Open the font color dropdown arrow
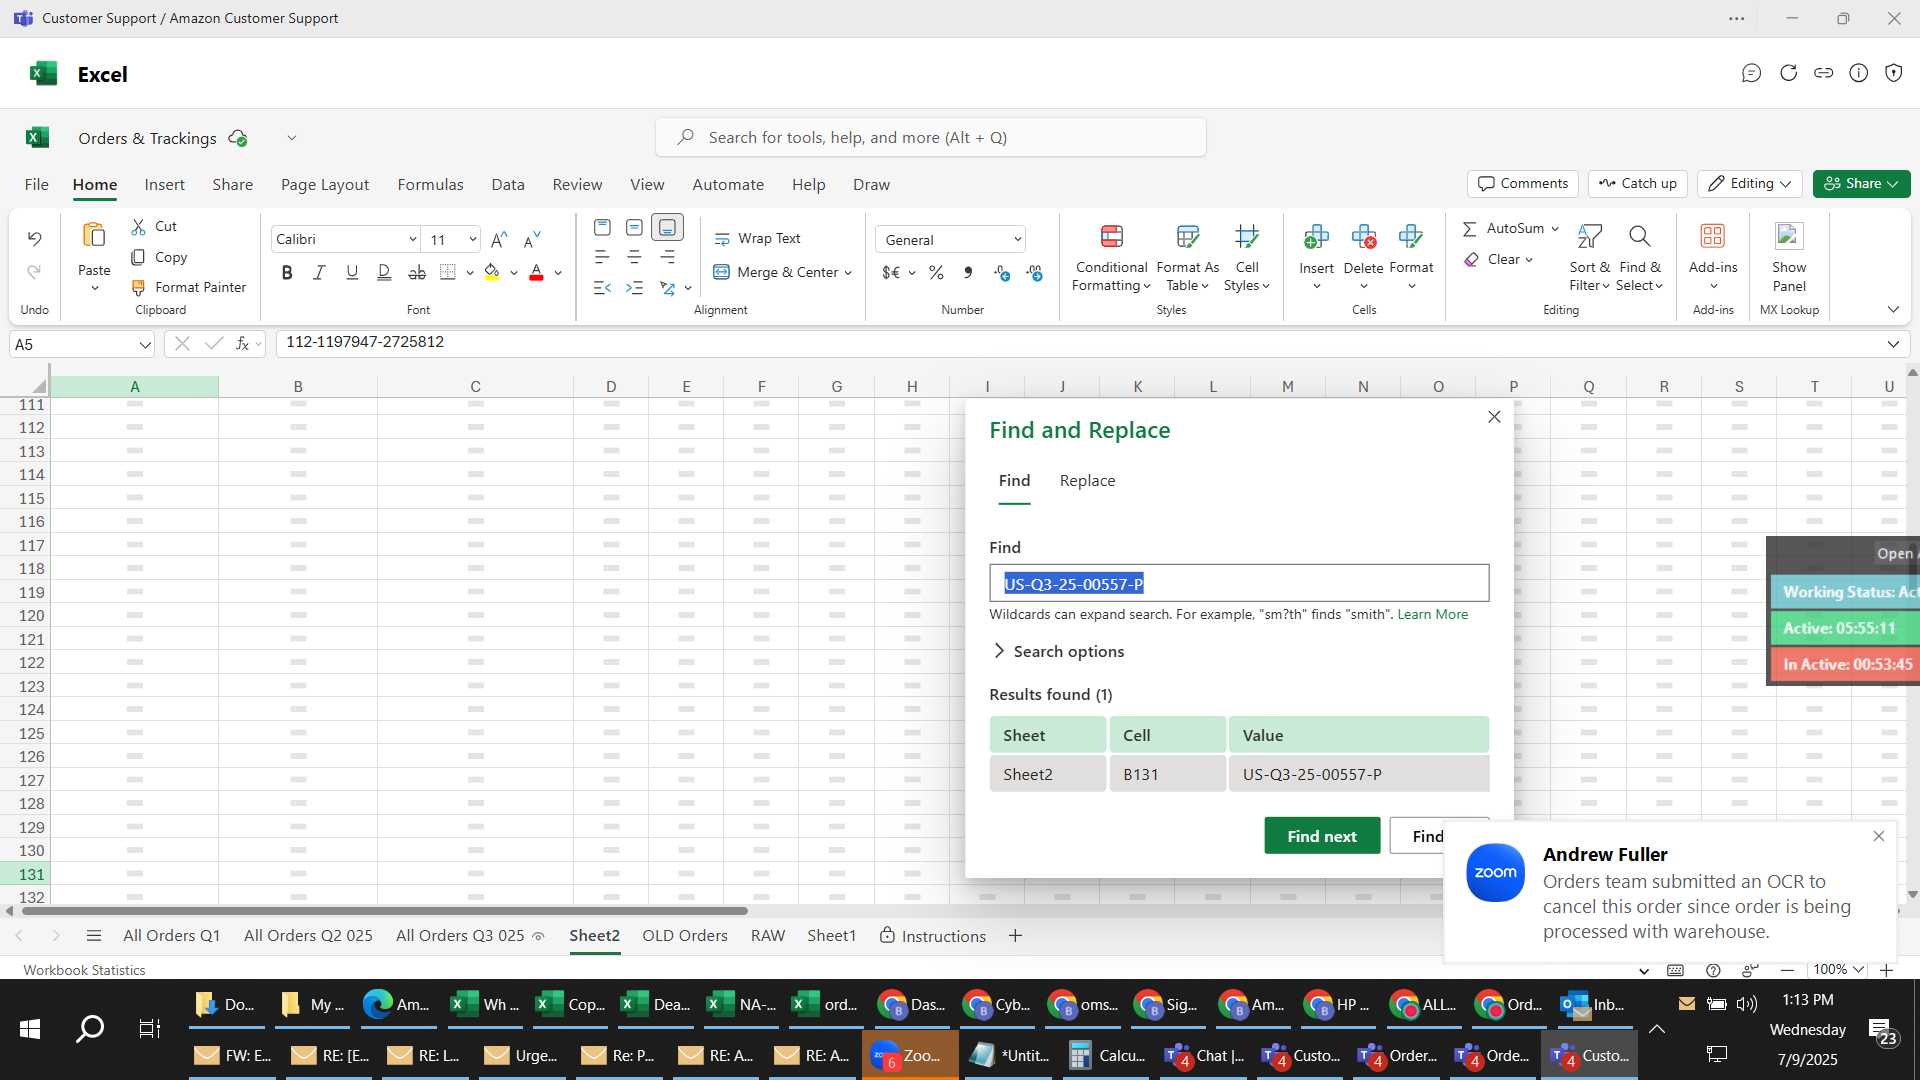The width and height of the screenshot is (1920, 1080). 558,273
